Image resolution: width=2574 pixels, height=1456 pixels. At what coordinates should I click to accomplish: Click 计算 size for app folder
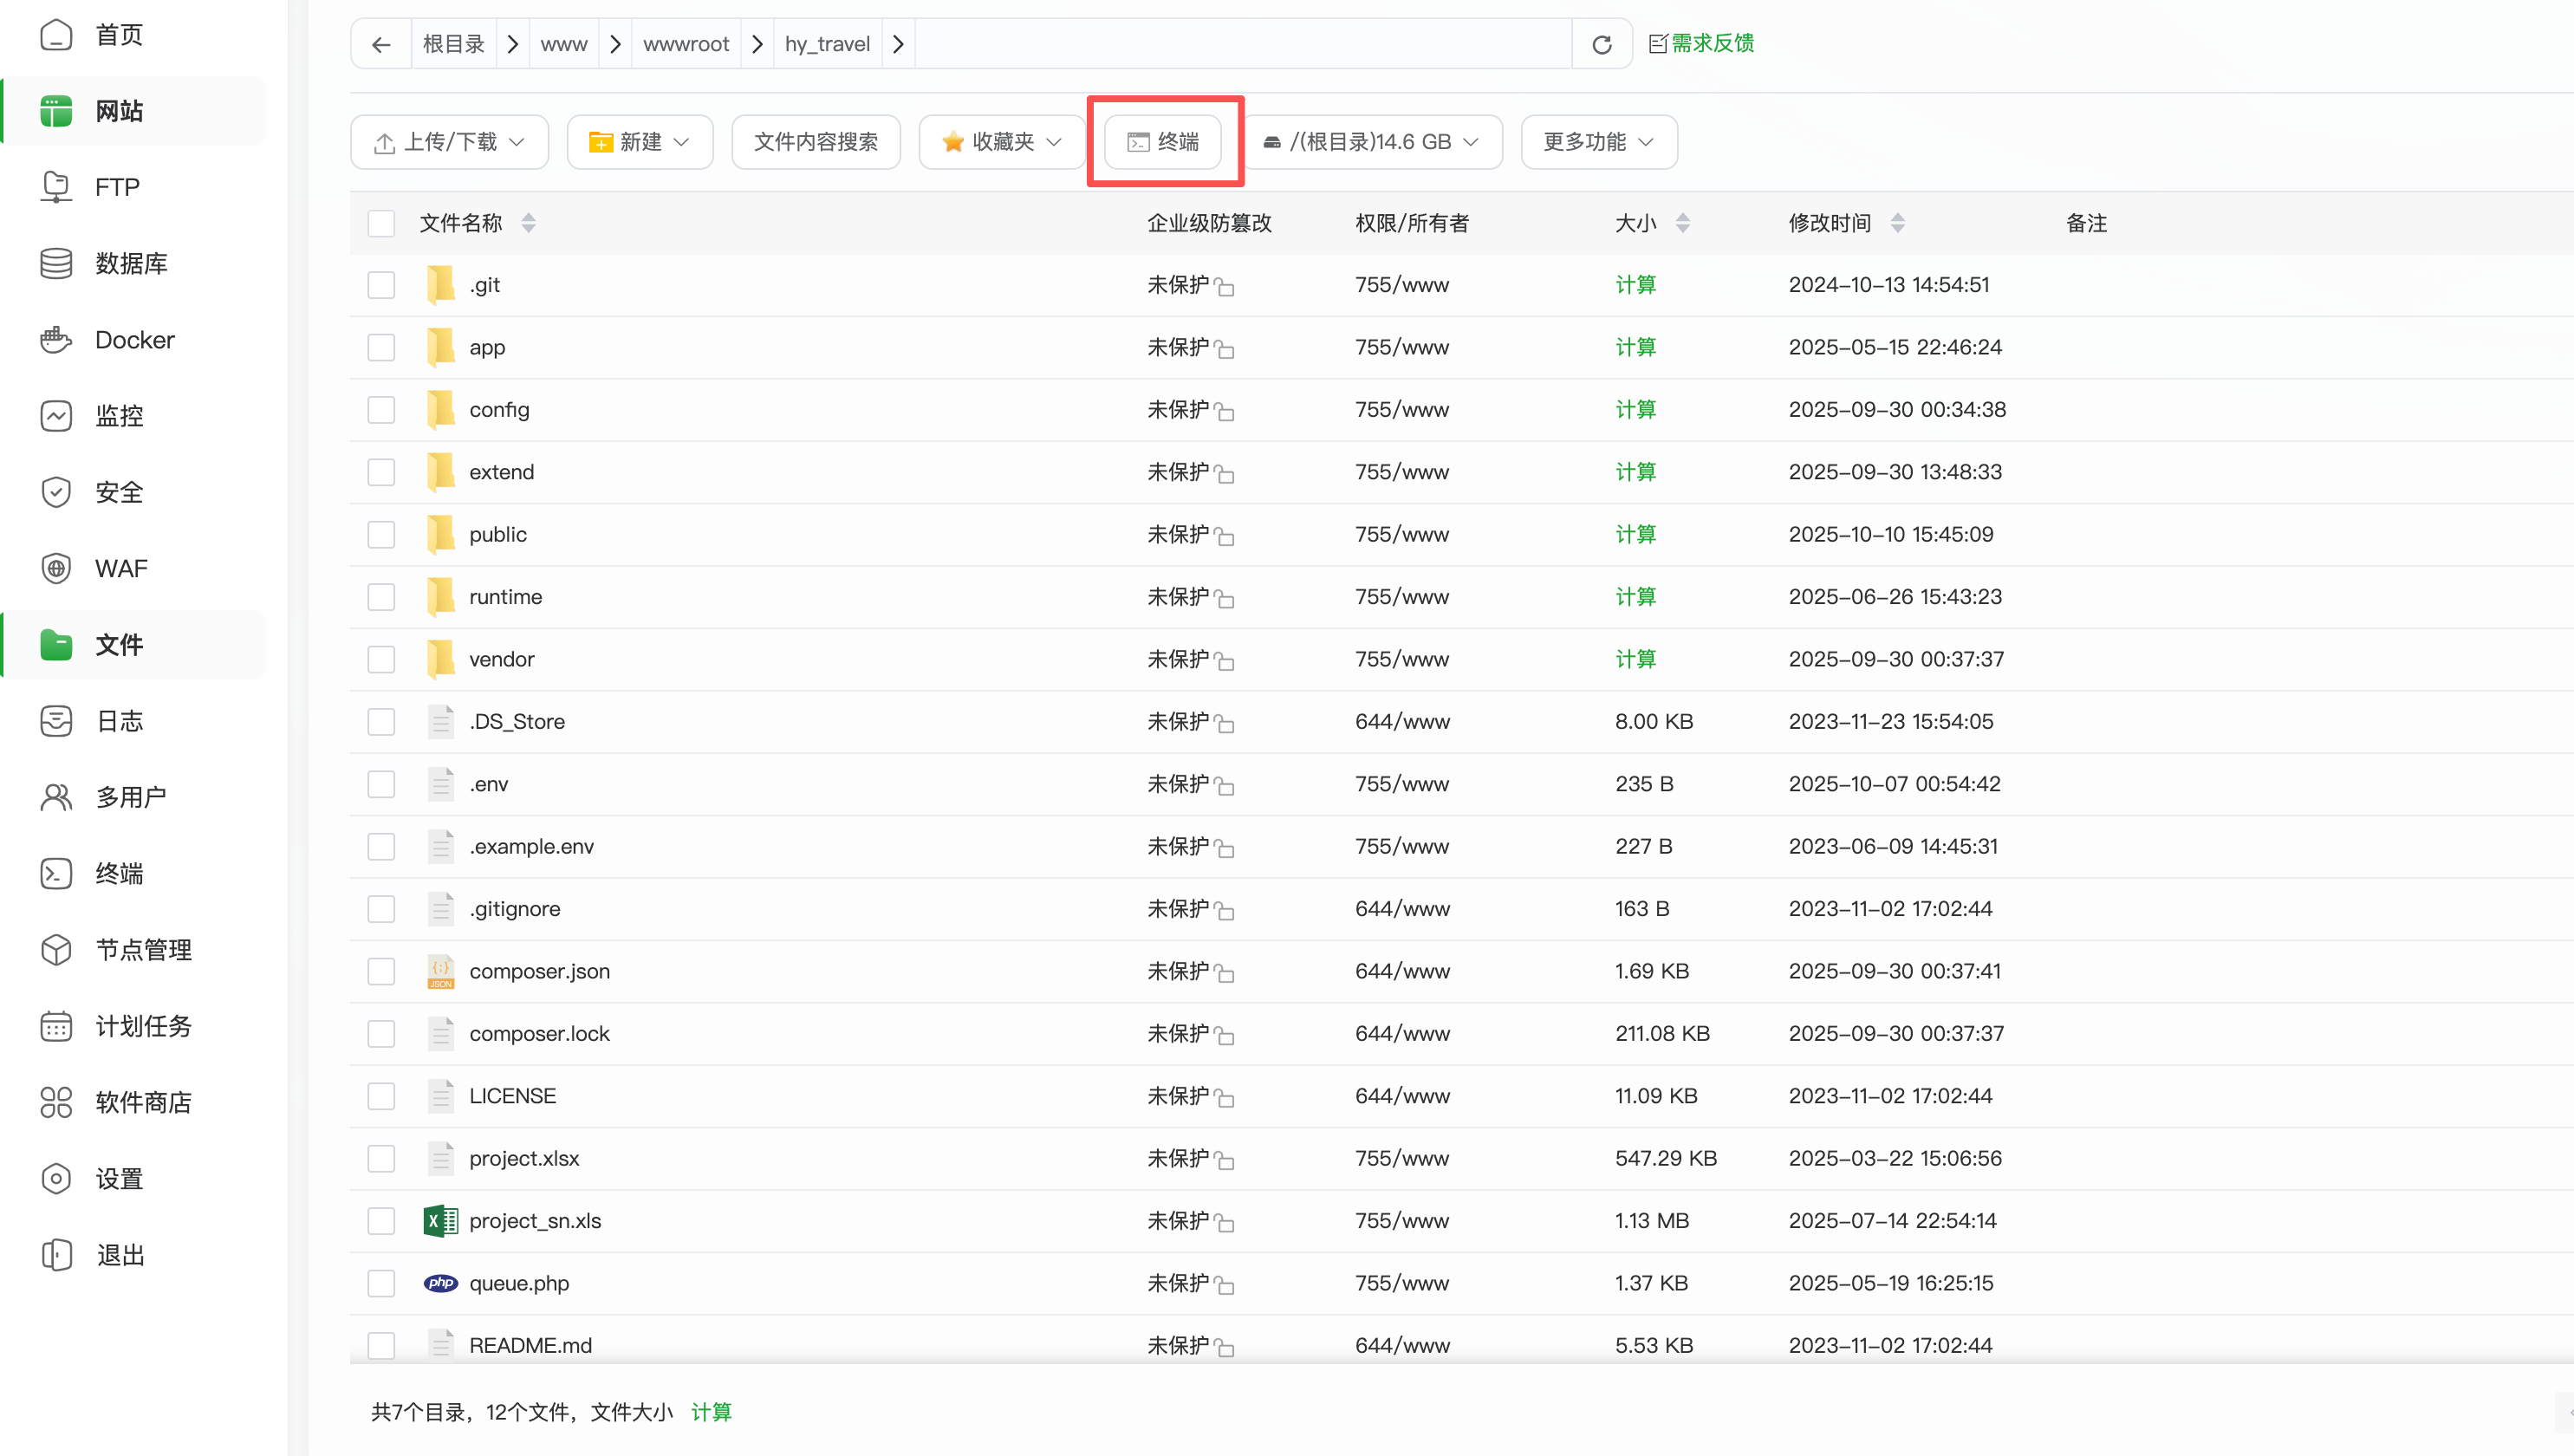click(x=1635, y=347)
